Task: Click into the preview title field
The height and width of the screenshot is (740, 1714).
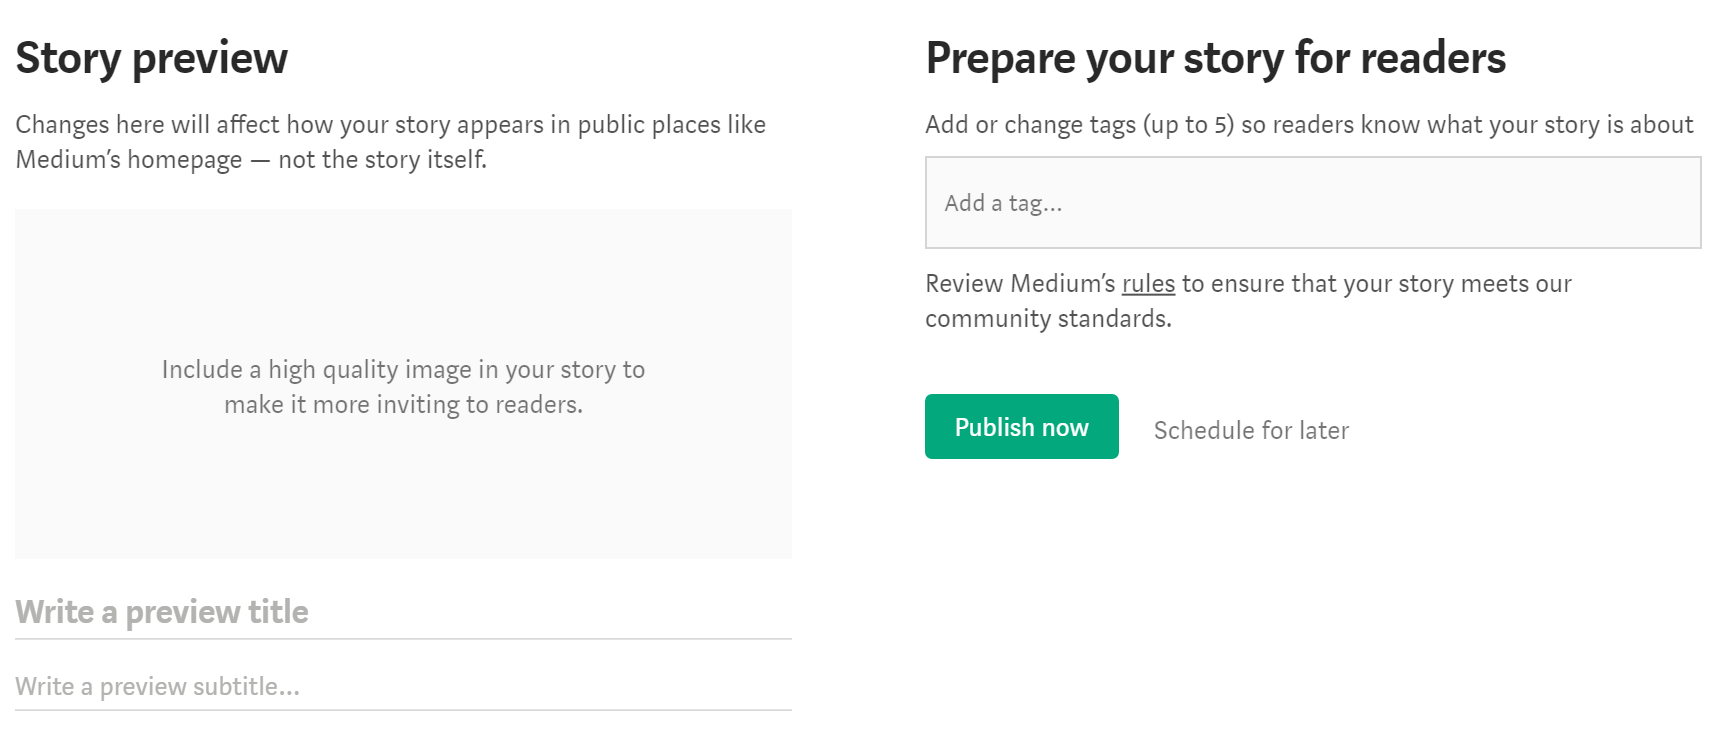Action: coord(402,612)
